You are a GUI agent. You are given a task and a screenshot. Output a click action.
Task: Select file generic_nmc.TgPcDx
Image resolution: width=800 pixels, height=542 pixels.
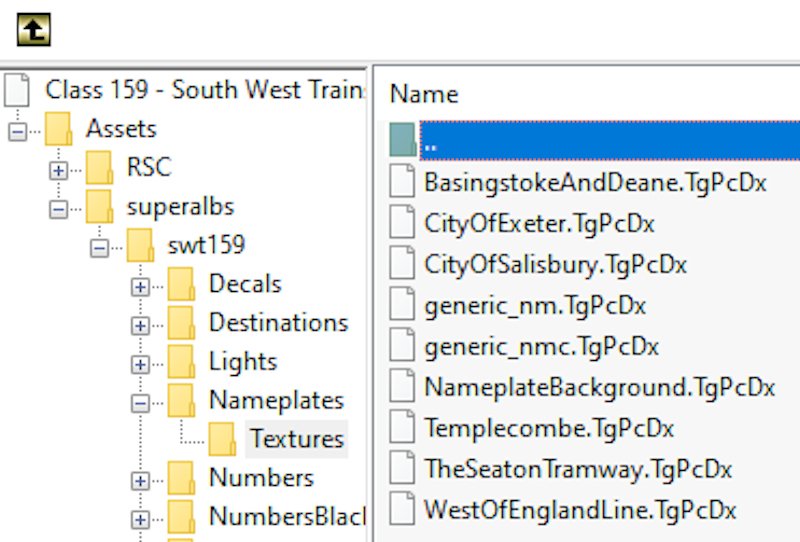point(542,347)
